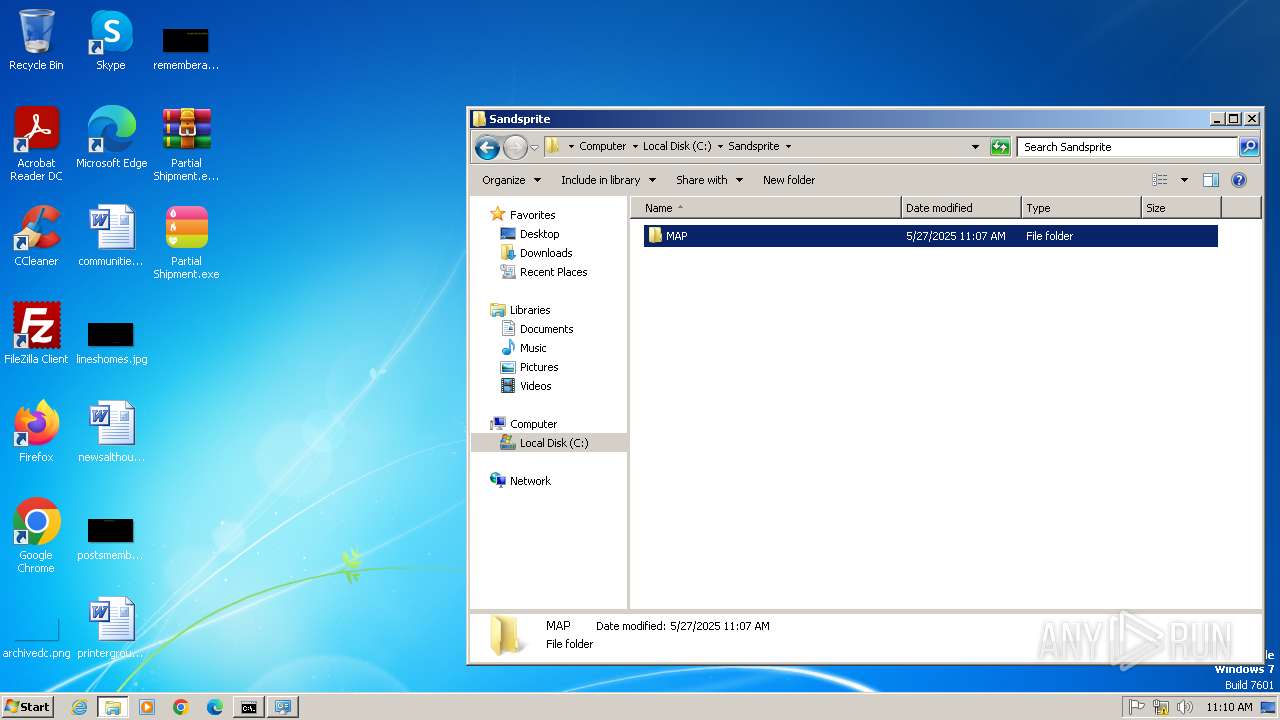The image size is (1280, 720).
Task: Select the FileZilla Client desktop icon
Action: click(x=36, y=334)
